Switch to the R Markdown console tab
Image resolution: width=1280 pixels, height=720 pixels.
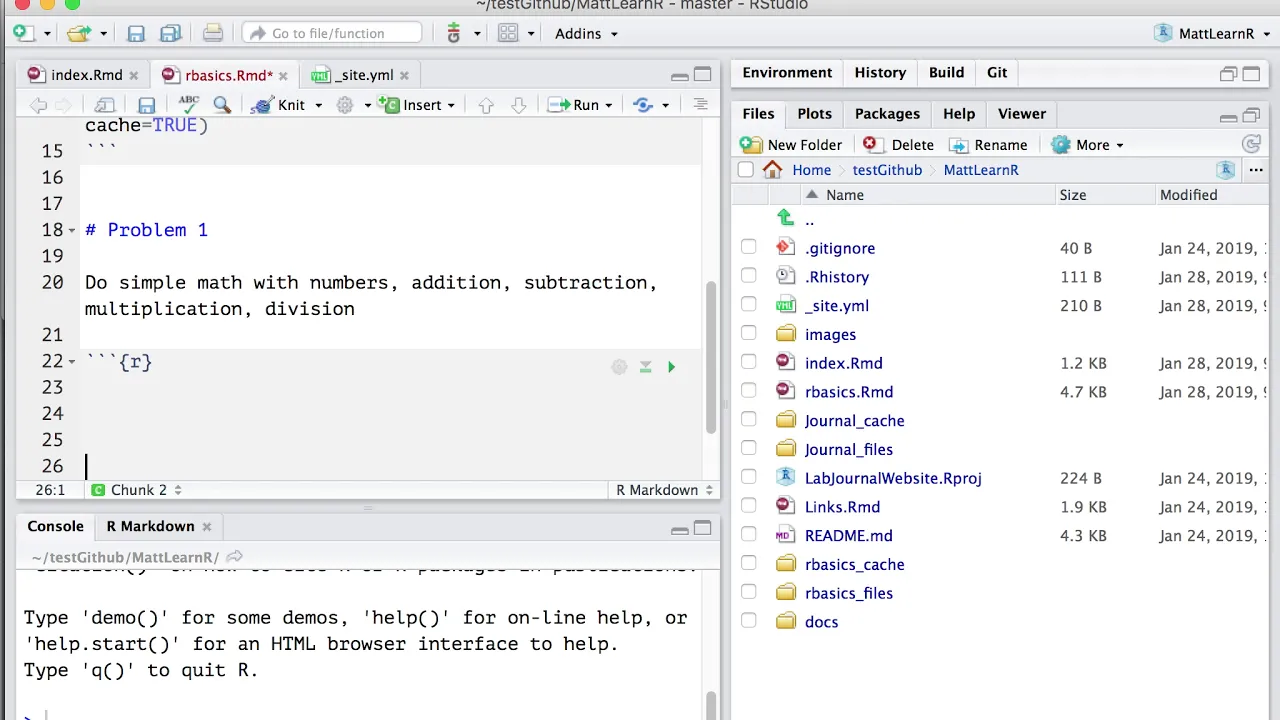[x=151, y=526]
